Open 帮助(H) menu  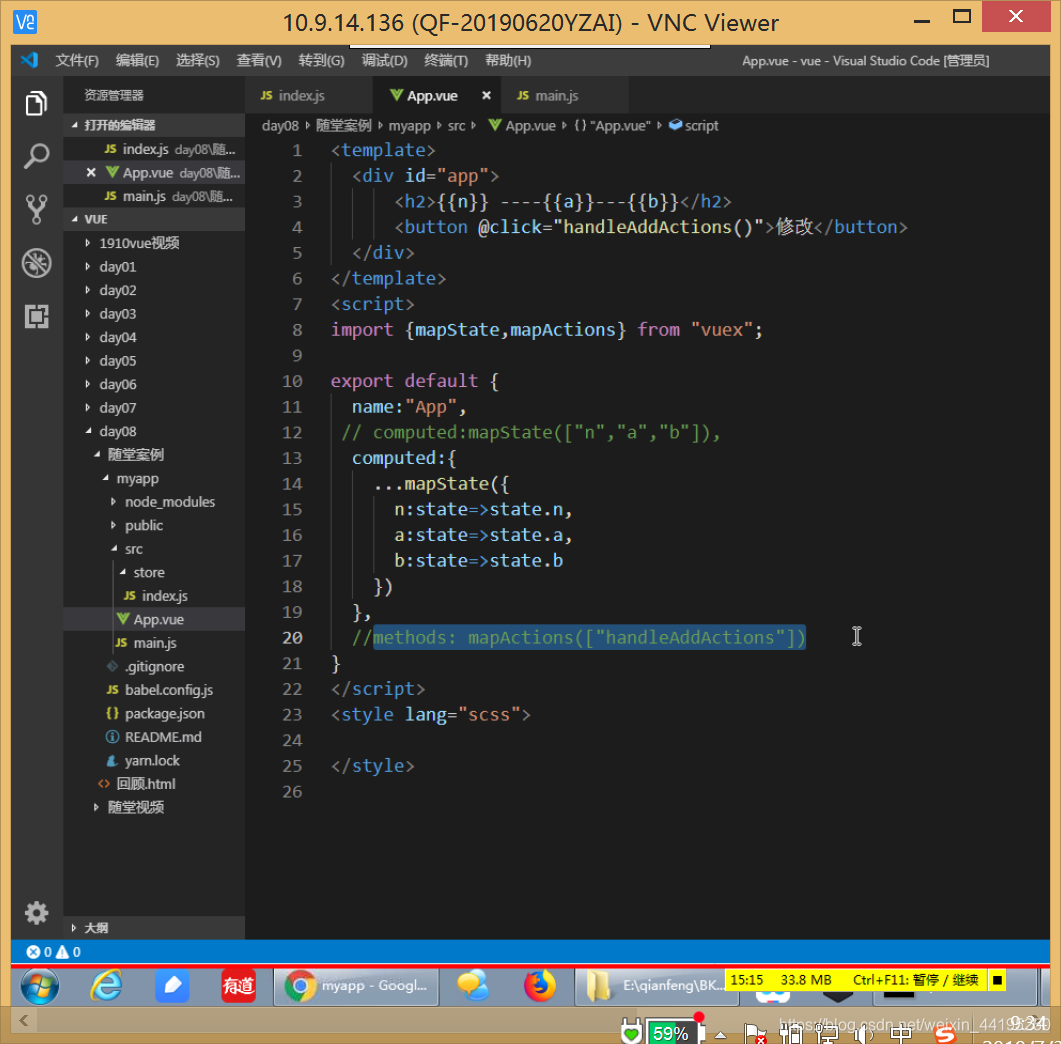507,61
